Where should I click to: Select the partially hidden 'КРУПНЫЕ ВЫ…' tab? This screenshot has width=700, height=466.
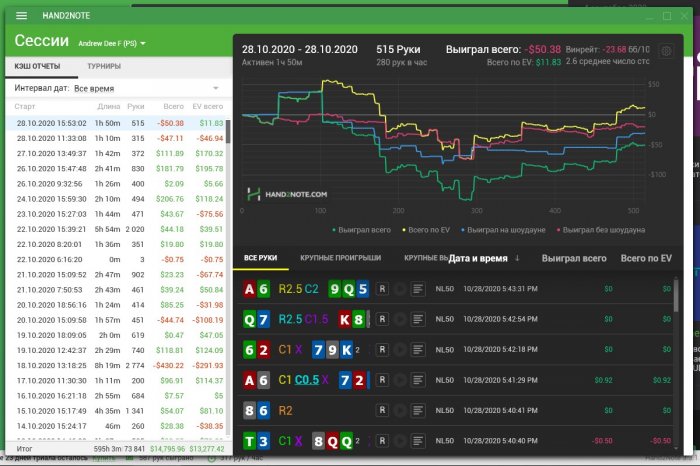coord(425,258)
